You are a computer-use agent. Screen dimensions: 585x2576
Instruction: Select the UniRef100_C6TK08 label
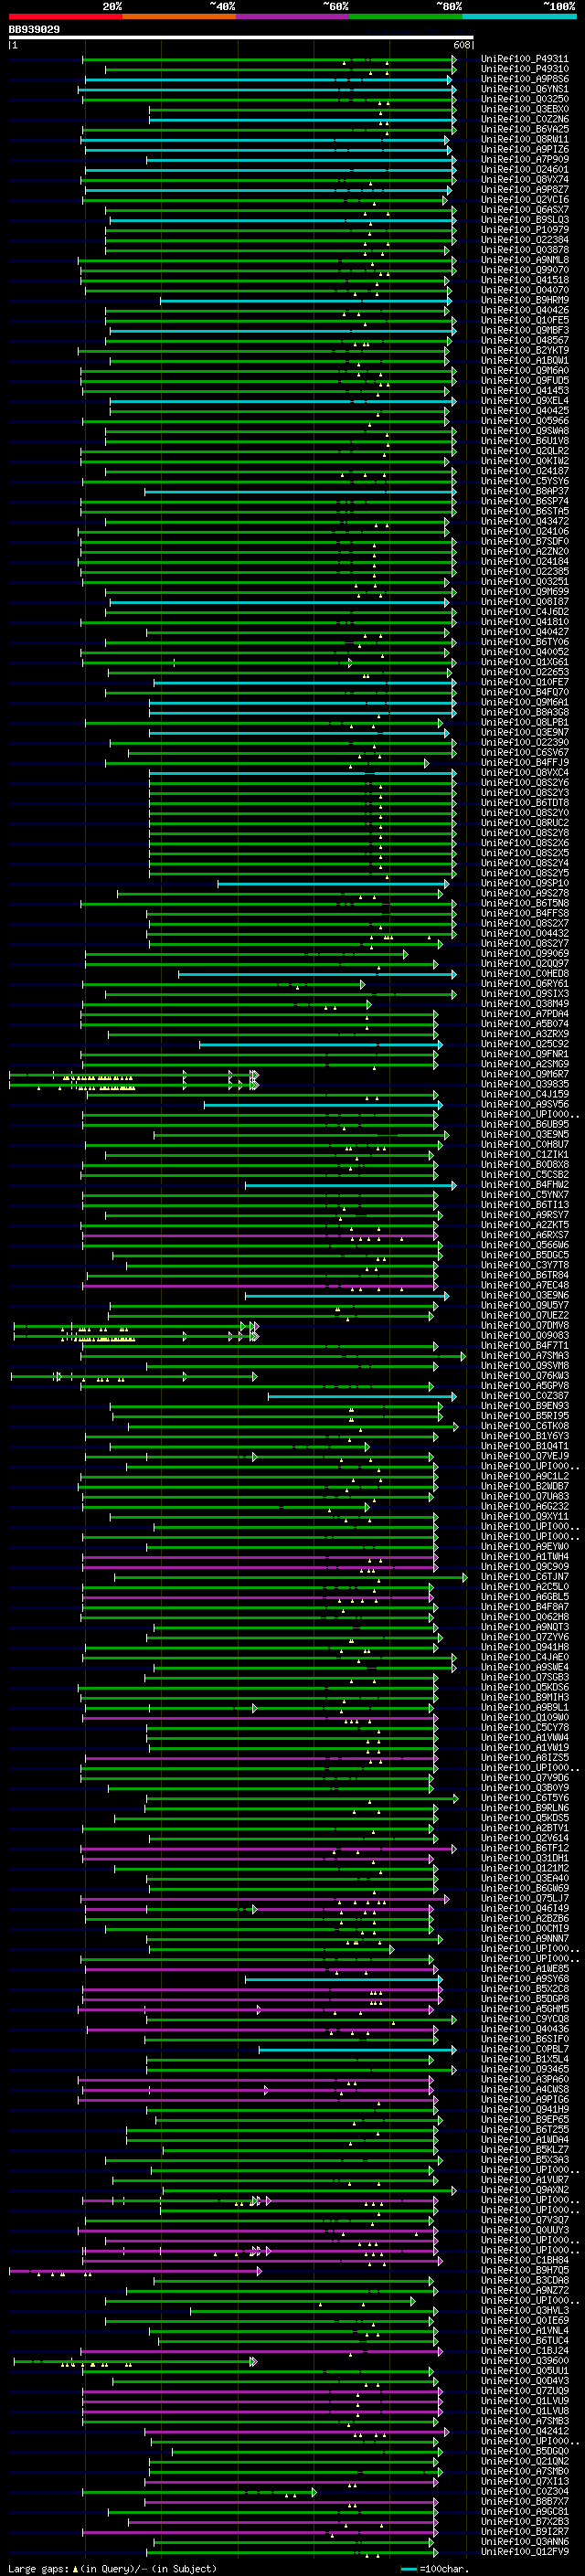[x=524, y=1426]
